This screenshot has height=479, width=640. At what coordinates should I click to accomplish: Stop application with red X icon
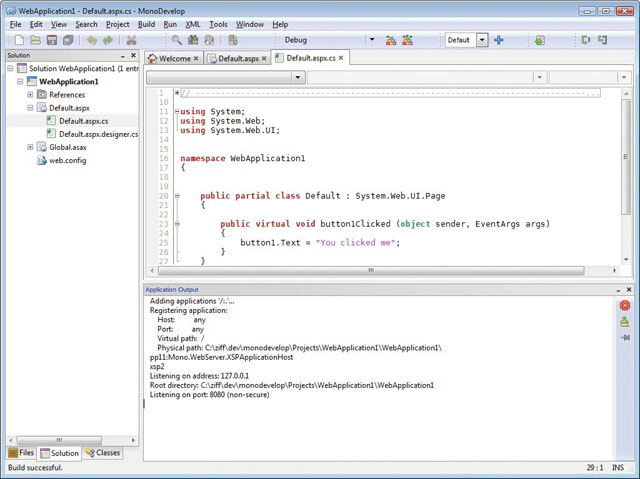pos(624,305)
